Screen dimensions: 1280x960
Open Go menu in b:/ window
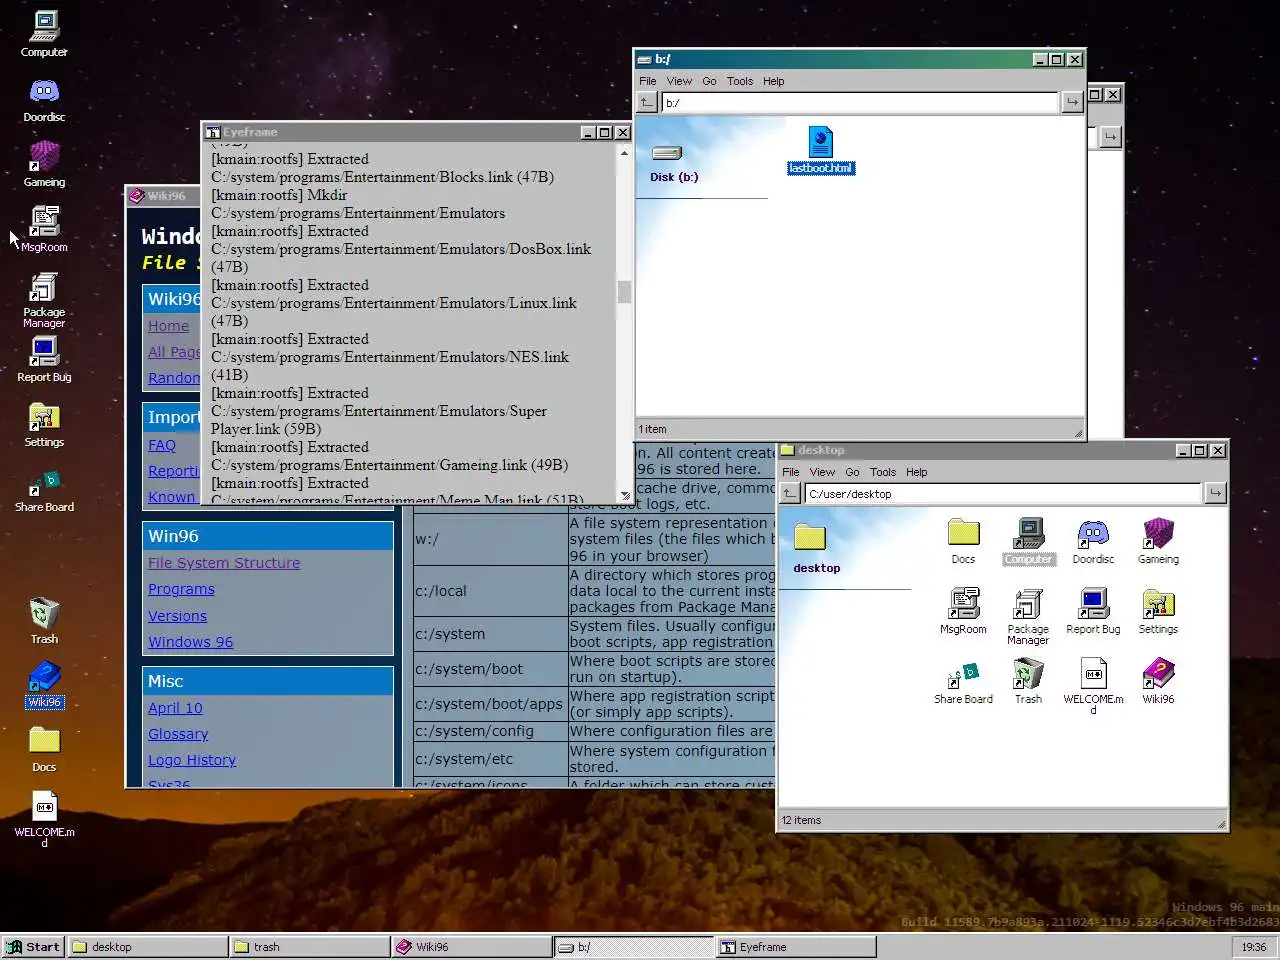(x=709, y=81)
